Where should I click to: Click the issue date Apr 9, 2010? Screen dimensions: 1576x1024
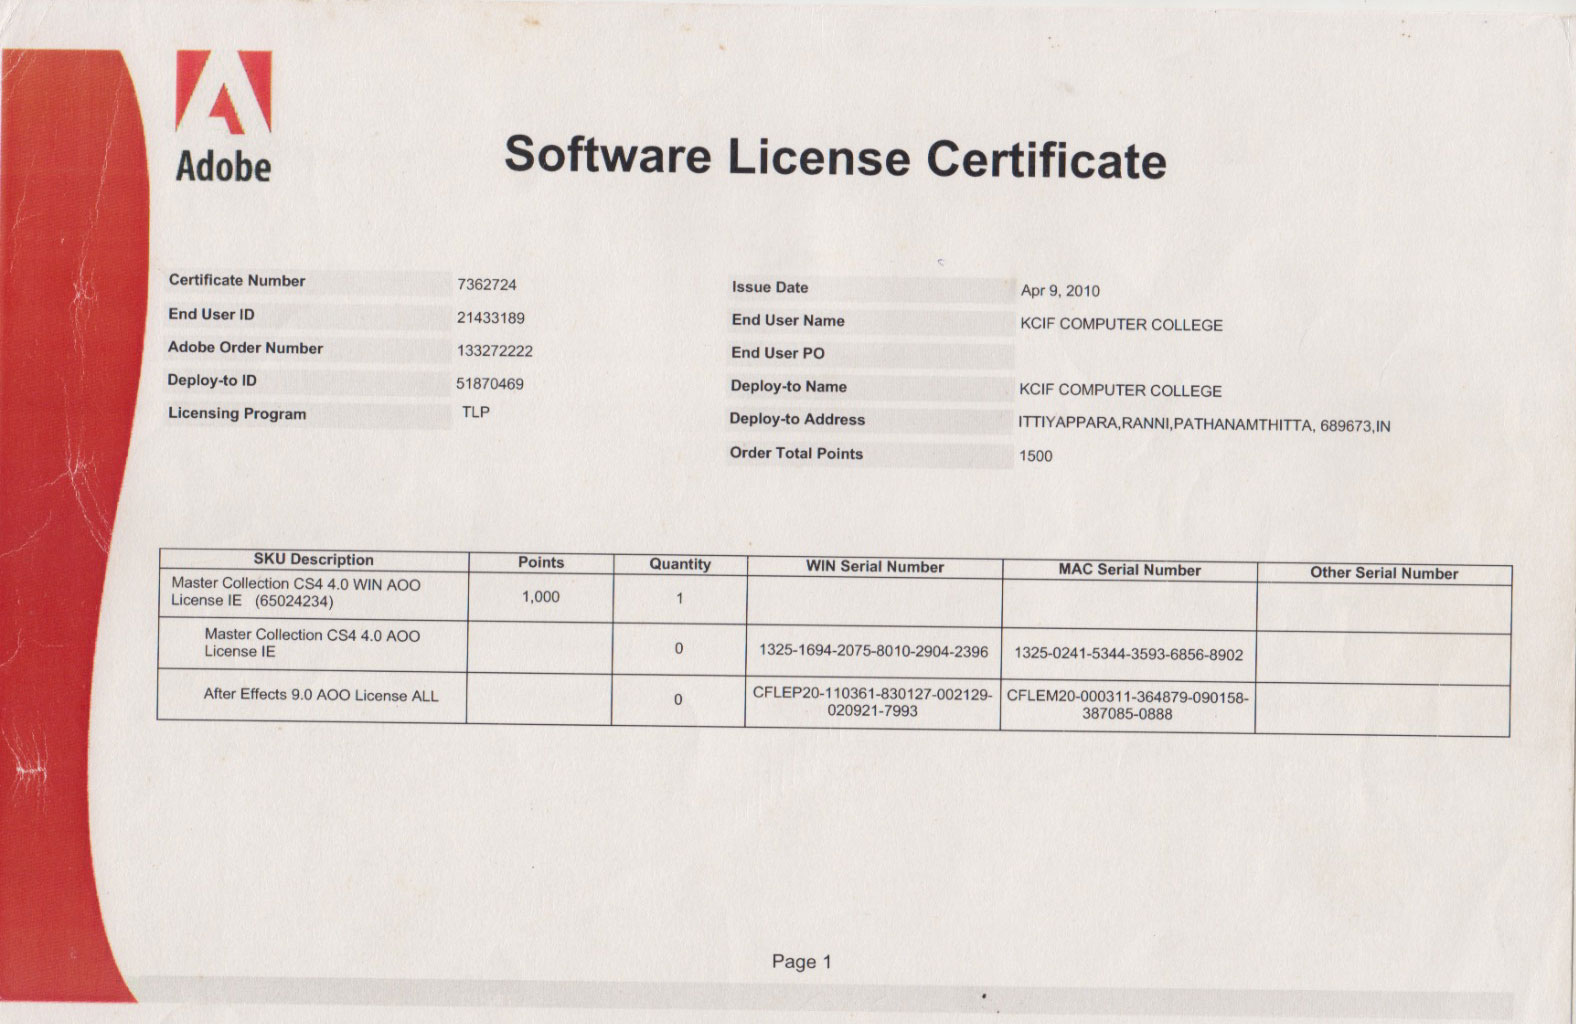click(1060, 291)
